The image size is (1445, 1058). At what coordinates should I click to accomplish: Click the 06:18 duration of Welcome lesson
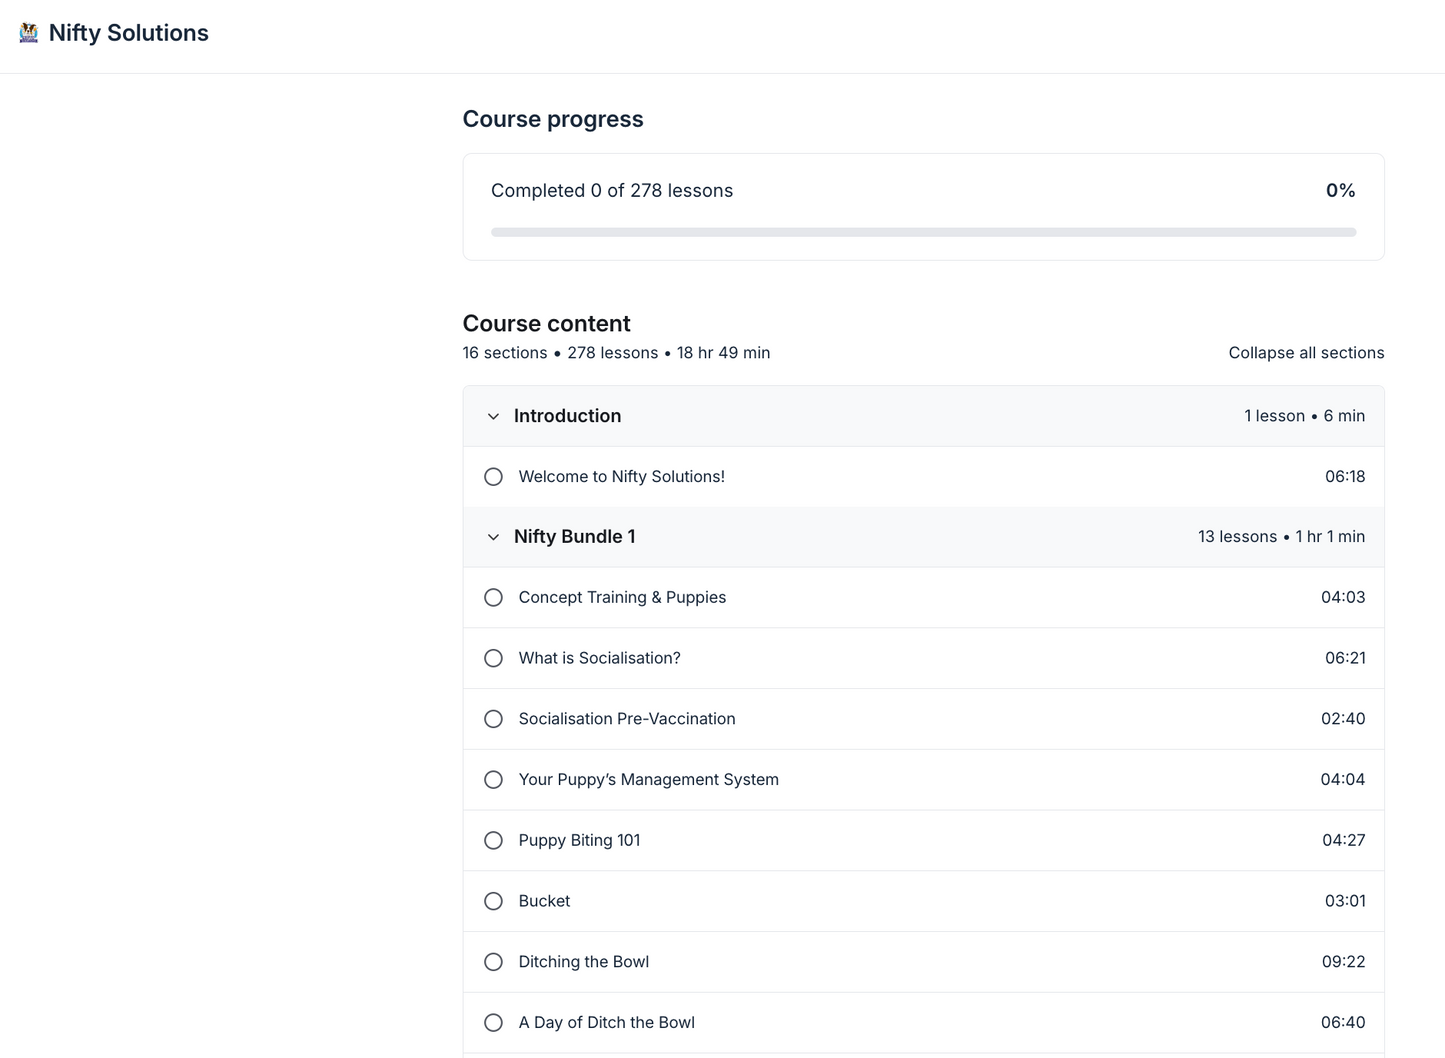coord(1344,477)
